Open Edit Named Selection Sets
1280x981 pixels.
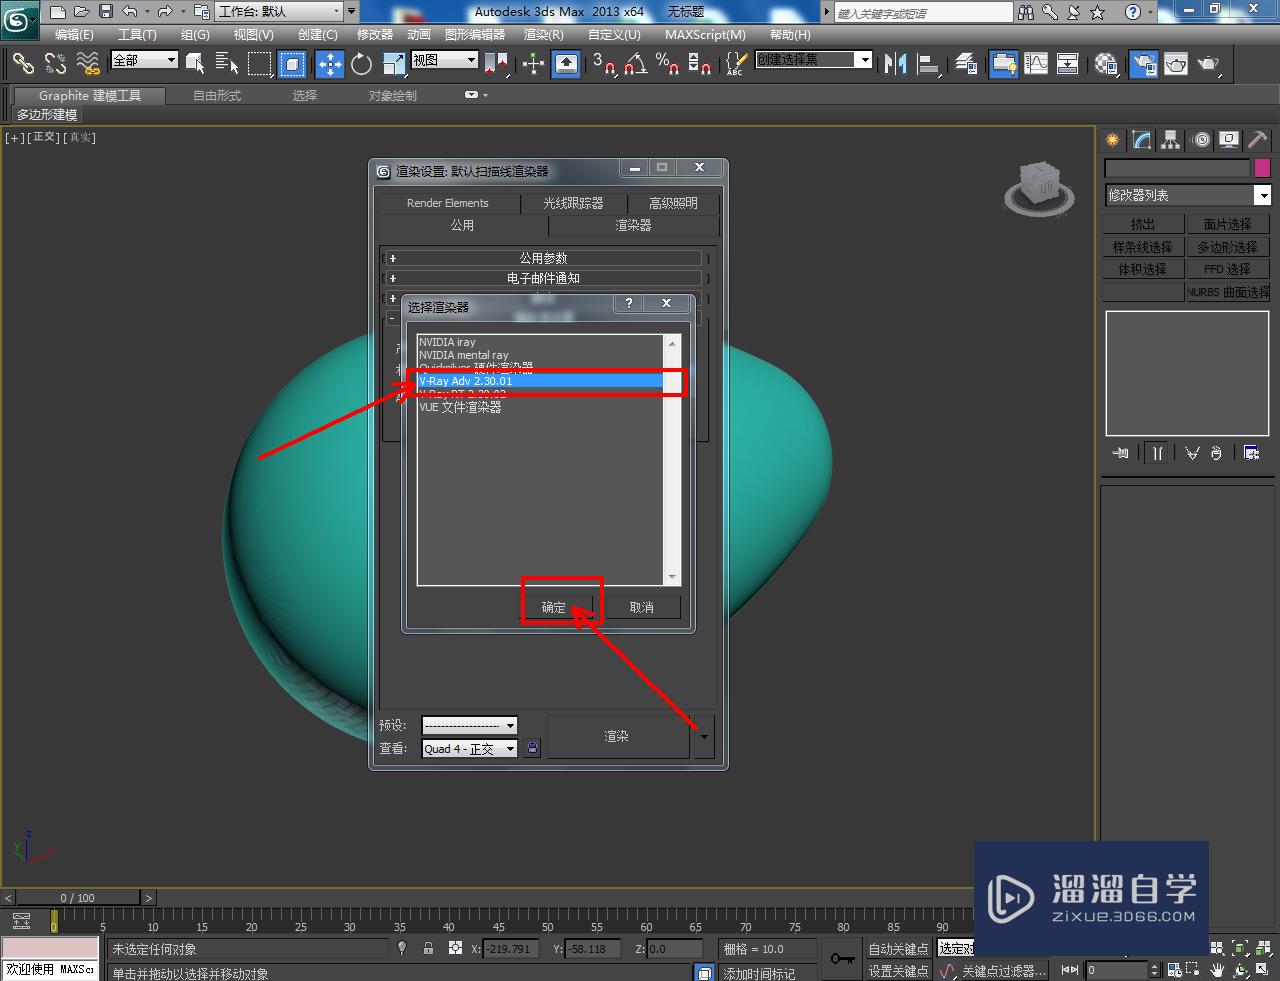click(736, 64)
